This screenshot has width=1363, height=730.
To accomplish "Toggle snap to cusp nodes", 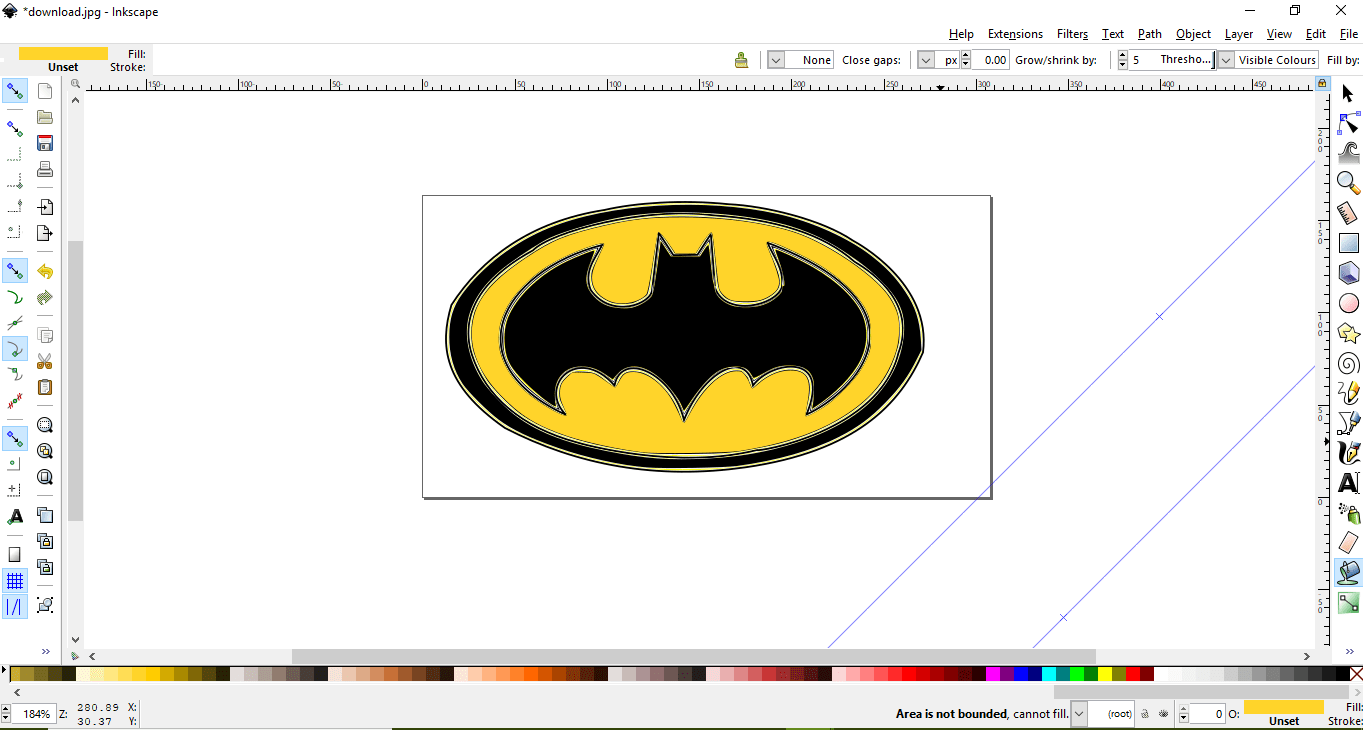I will (x=15, y=348).
